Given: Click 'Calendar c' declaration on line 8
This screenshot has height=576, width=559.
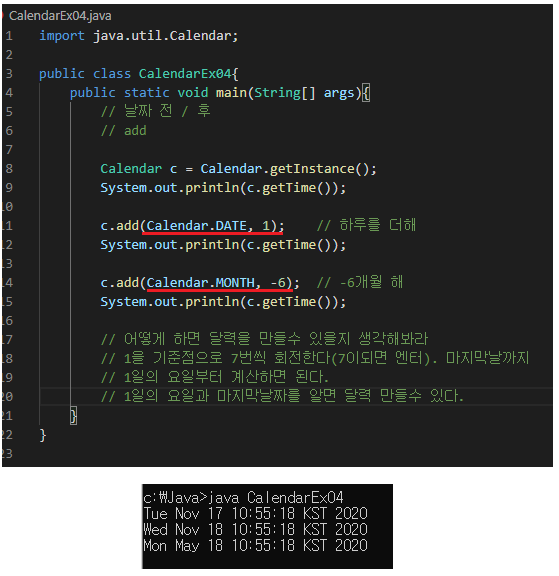Looking at the screenshot, I should click(139, 169).
